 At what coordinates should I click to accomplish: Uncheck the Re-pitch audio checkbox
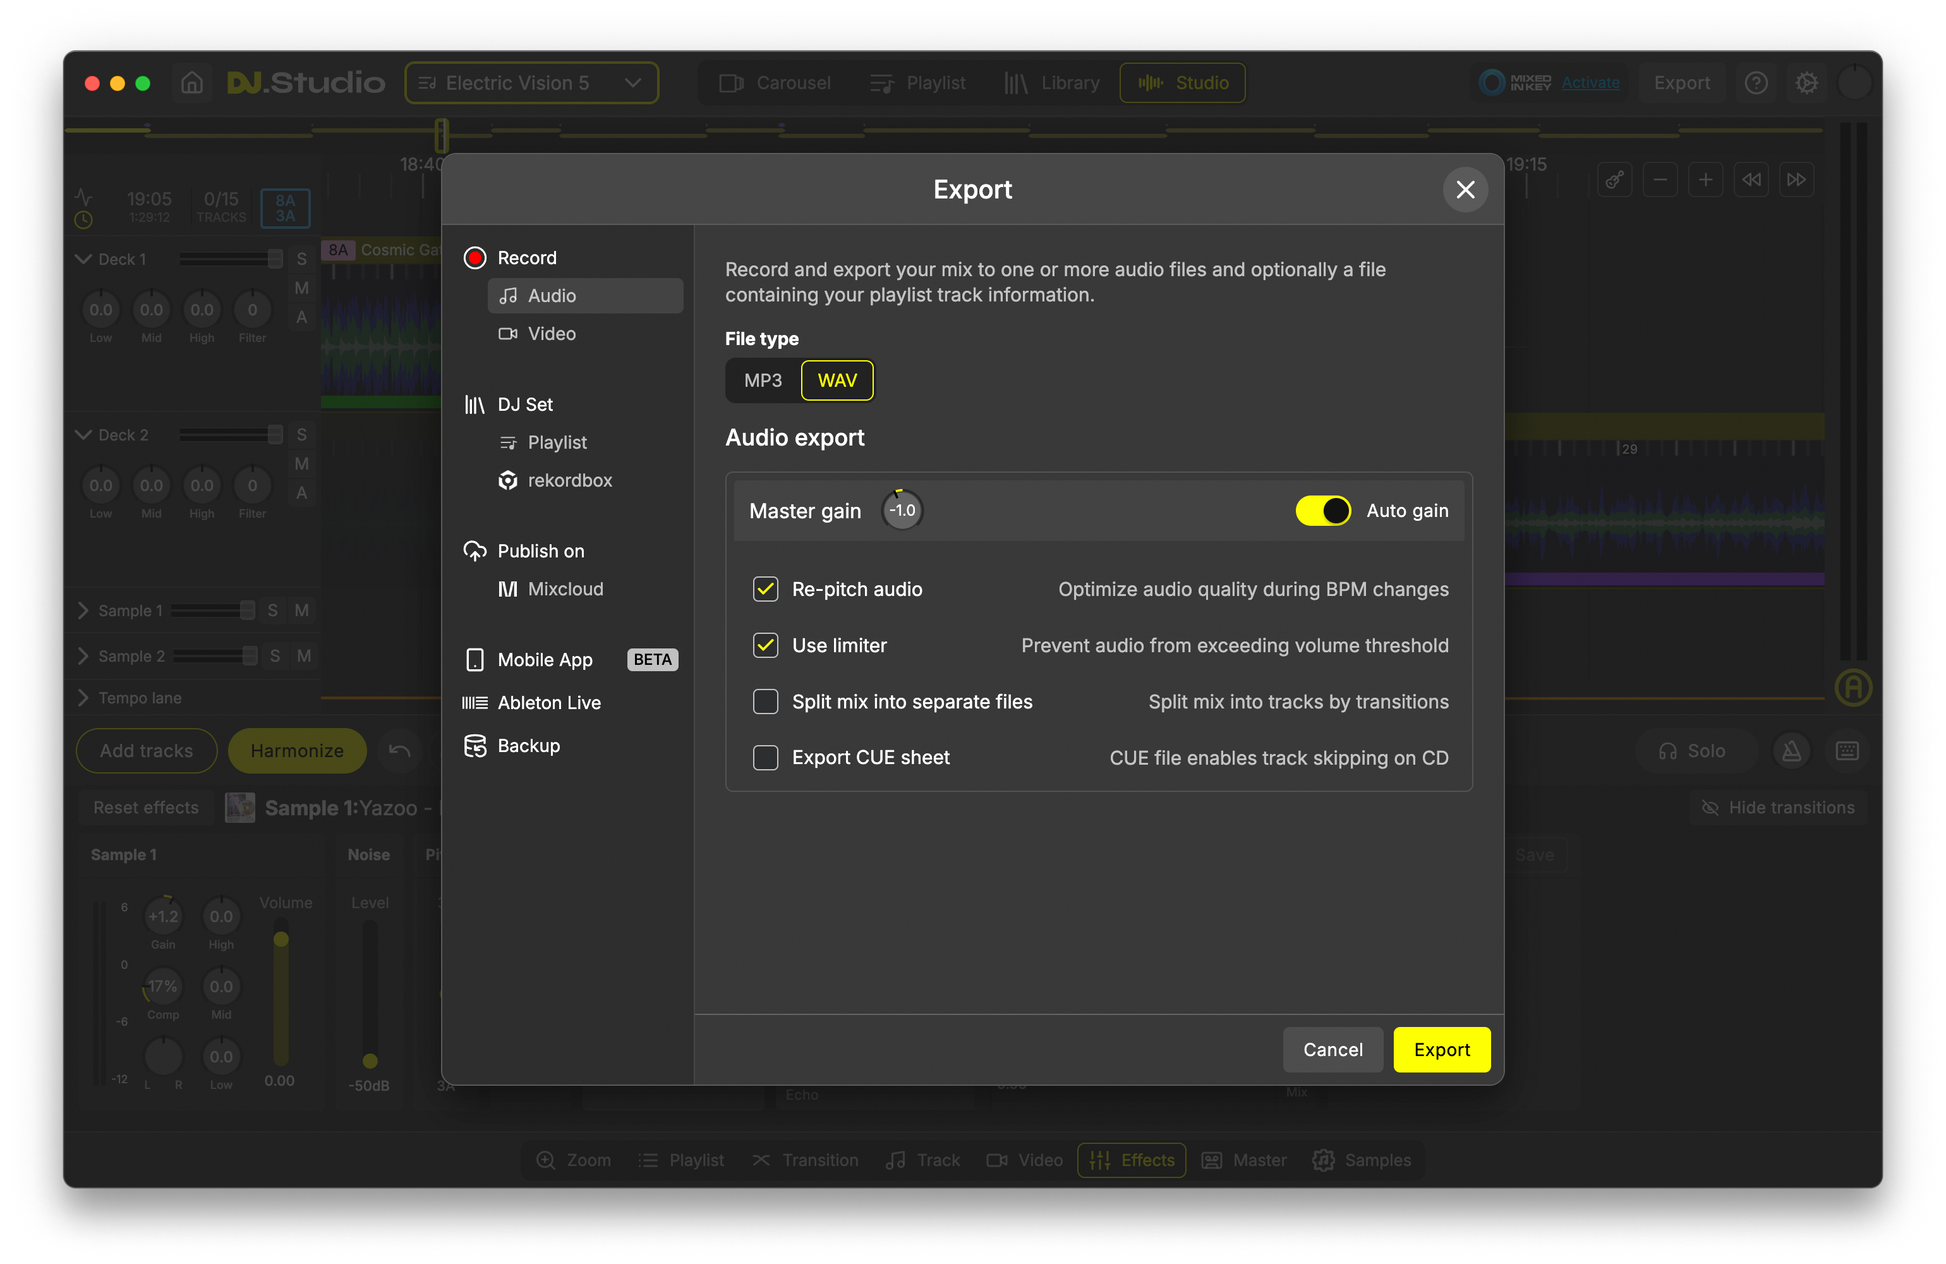point(766,589)
